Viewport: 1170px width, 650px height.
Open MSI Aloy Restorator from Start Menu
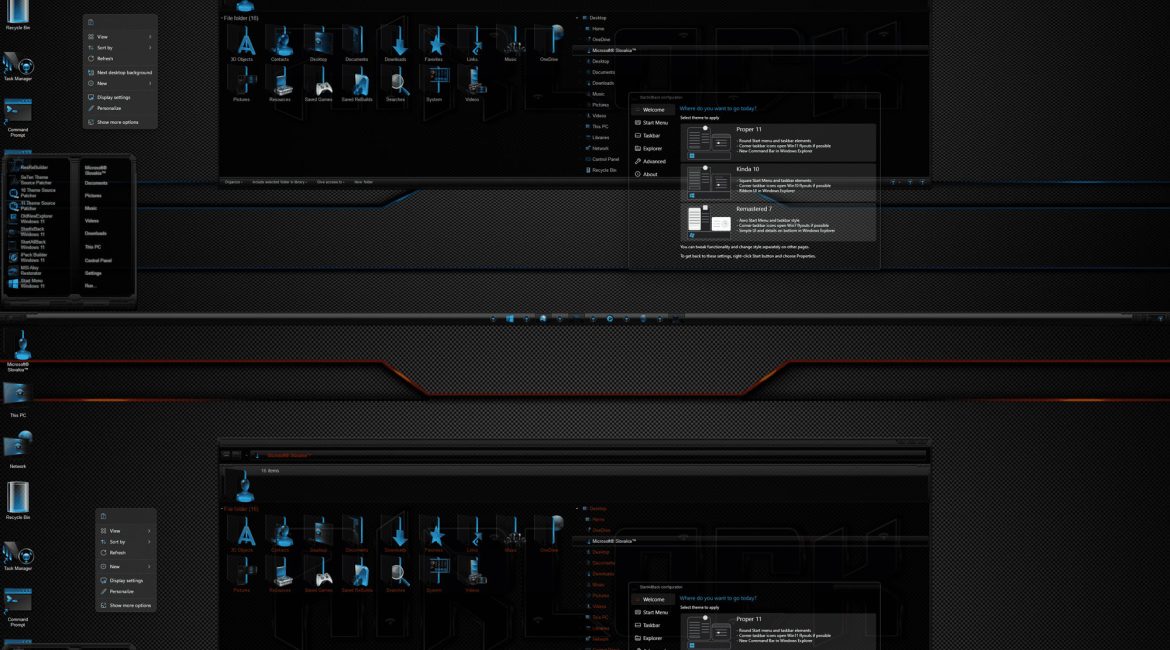click(35, 271)
